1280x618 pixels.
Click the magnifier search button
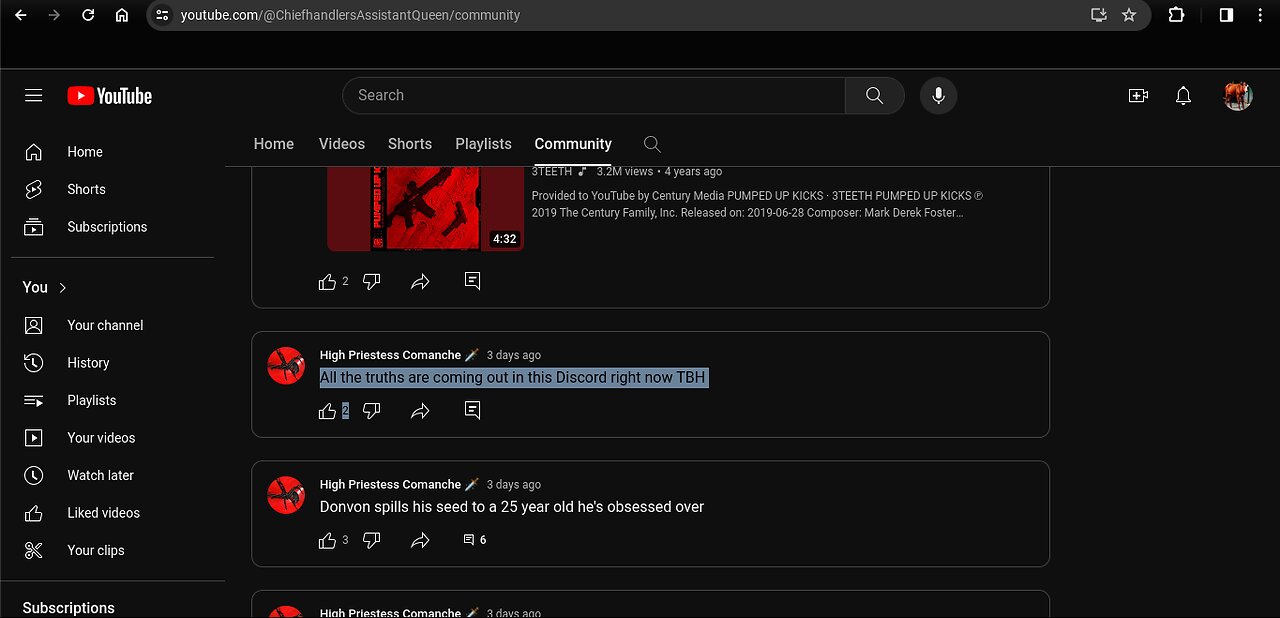tap(875, 95)
